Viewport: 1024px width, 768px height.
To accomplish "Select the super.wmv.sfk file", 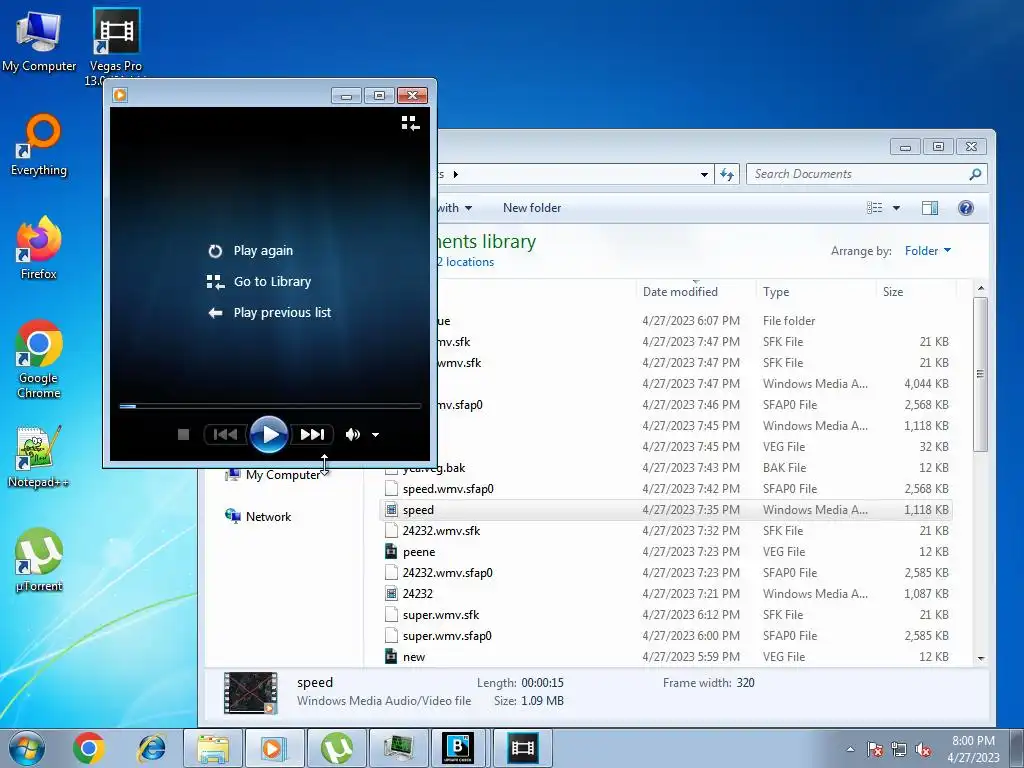I will point(432,615).
